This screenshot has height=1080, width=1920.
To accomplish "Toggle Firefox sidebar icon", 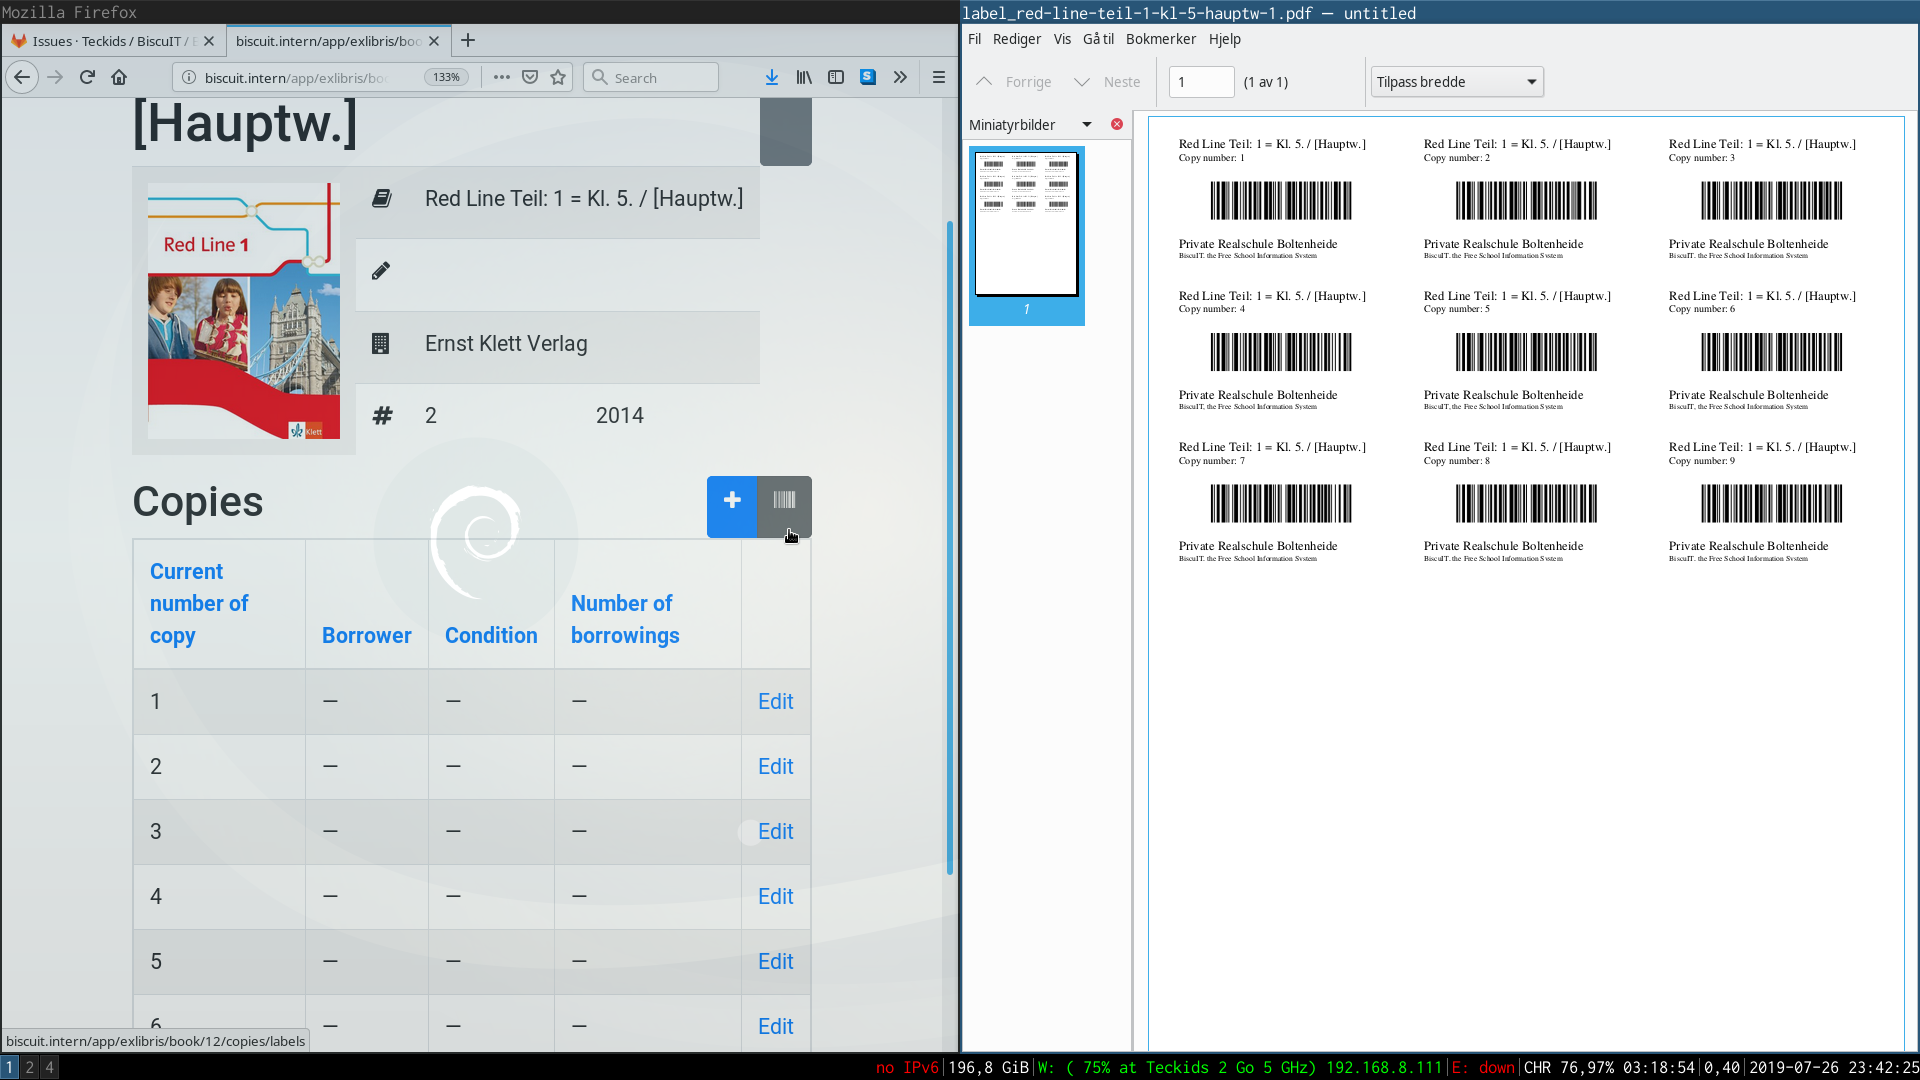I will pos(836,78).
